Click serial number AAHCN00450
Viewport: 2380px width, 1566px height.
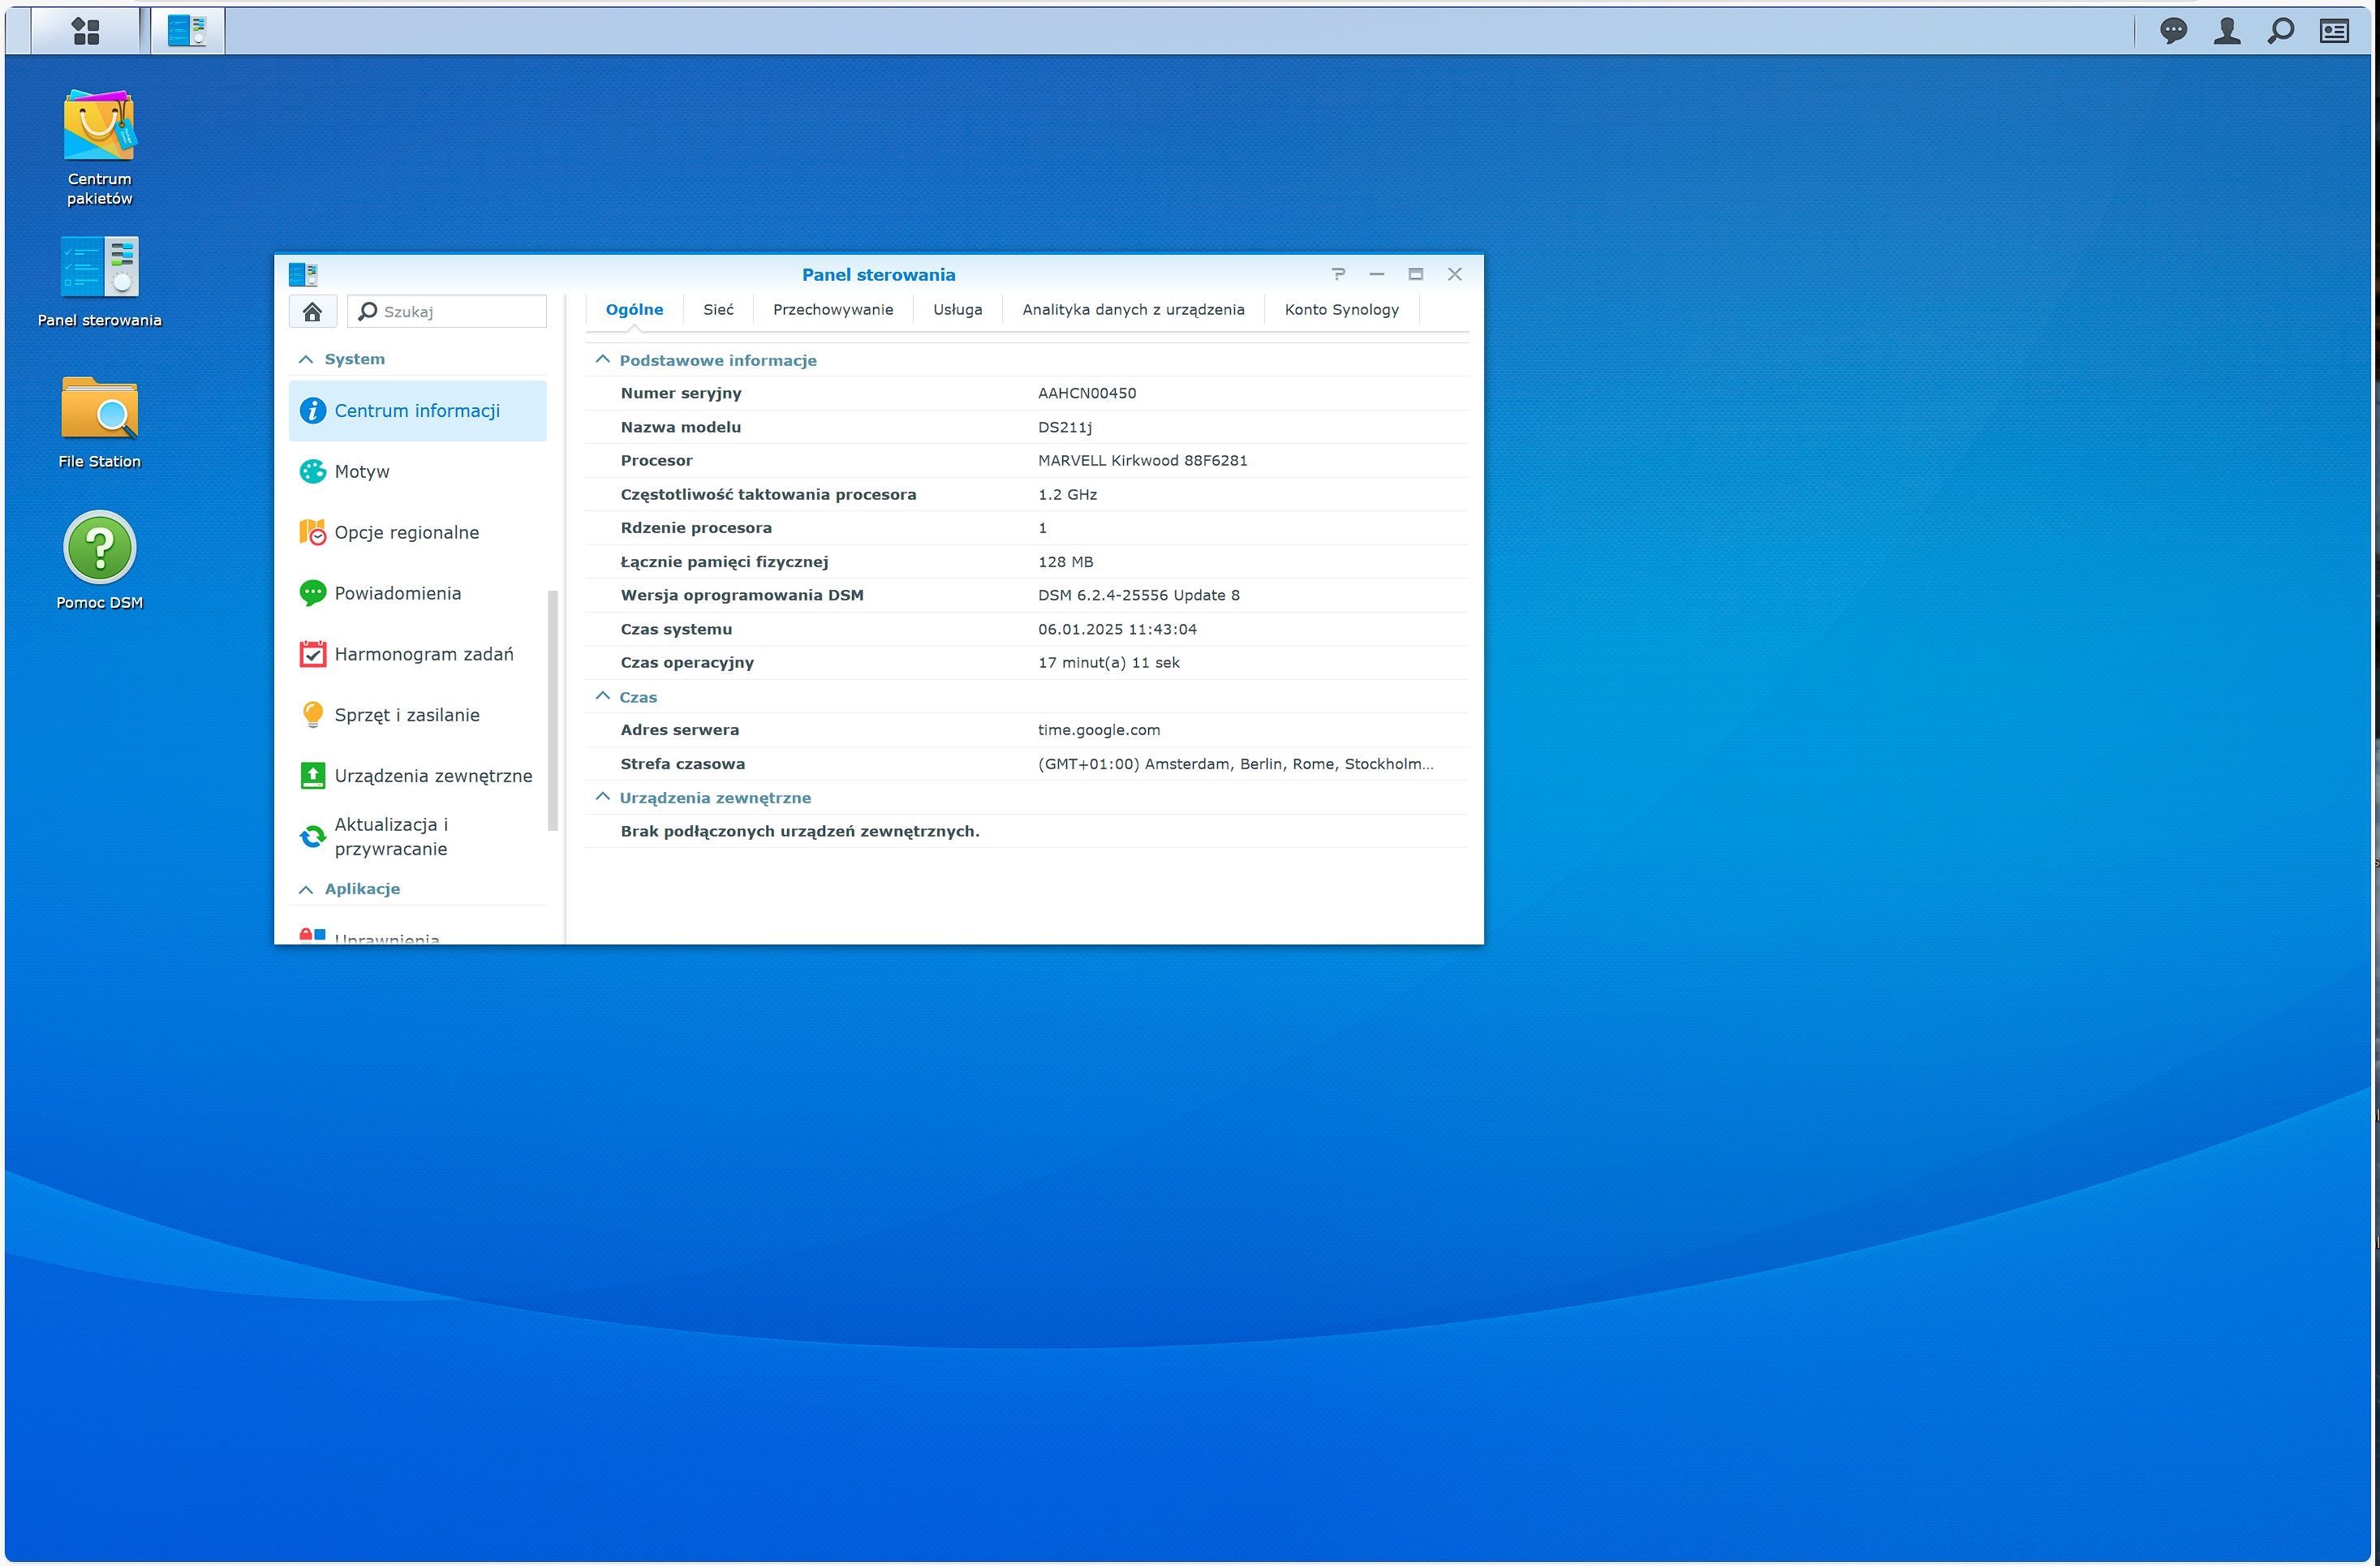(x=1087, y=393)
